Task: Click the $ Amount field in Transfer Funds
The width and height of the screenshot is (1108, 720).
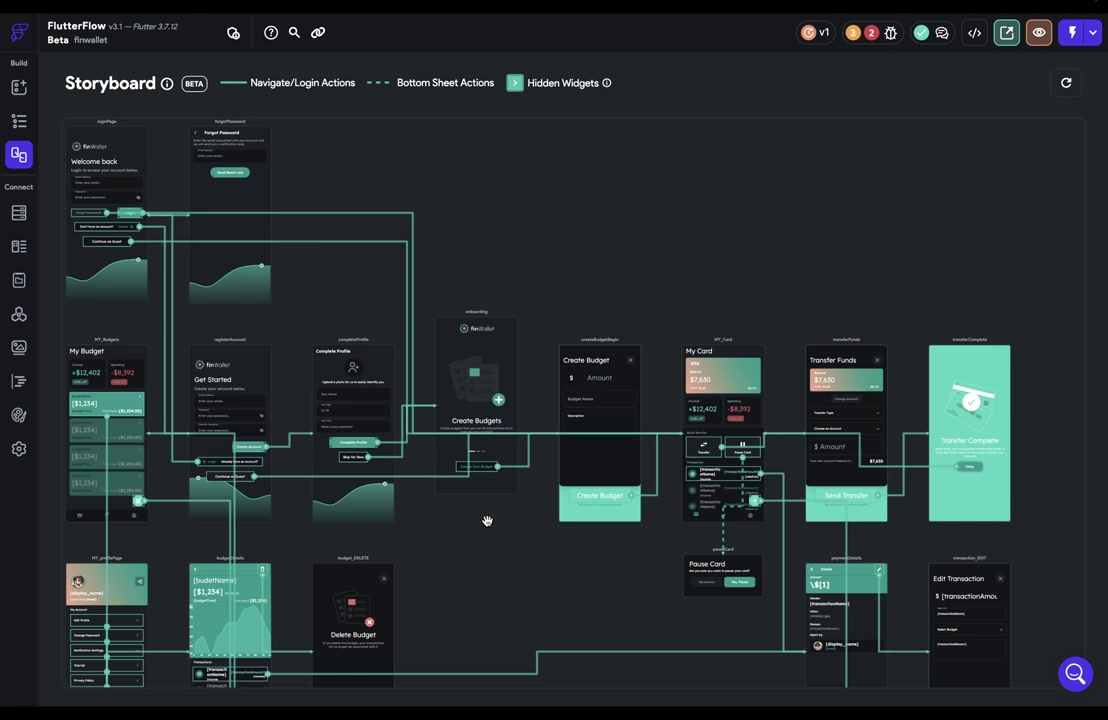Action: coord(846,447)
